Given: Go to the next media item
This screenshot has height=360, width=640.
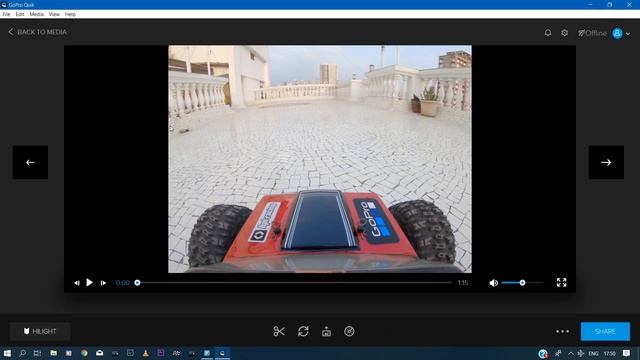Looking at the screenshot, I should click(x=606, y=162).
